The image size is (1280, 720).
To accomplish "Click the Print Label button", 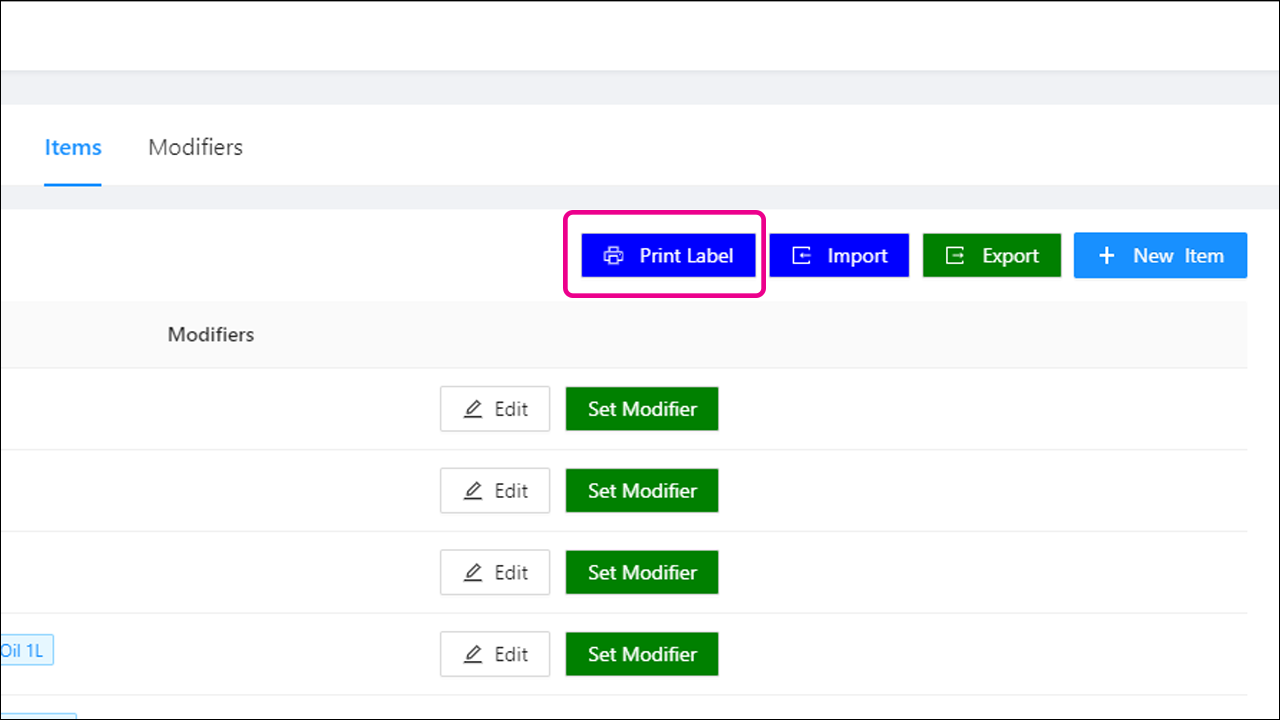I will 668,256.
